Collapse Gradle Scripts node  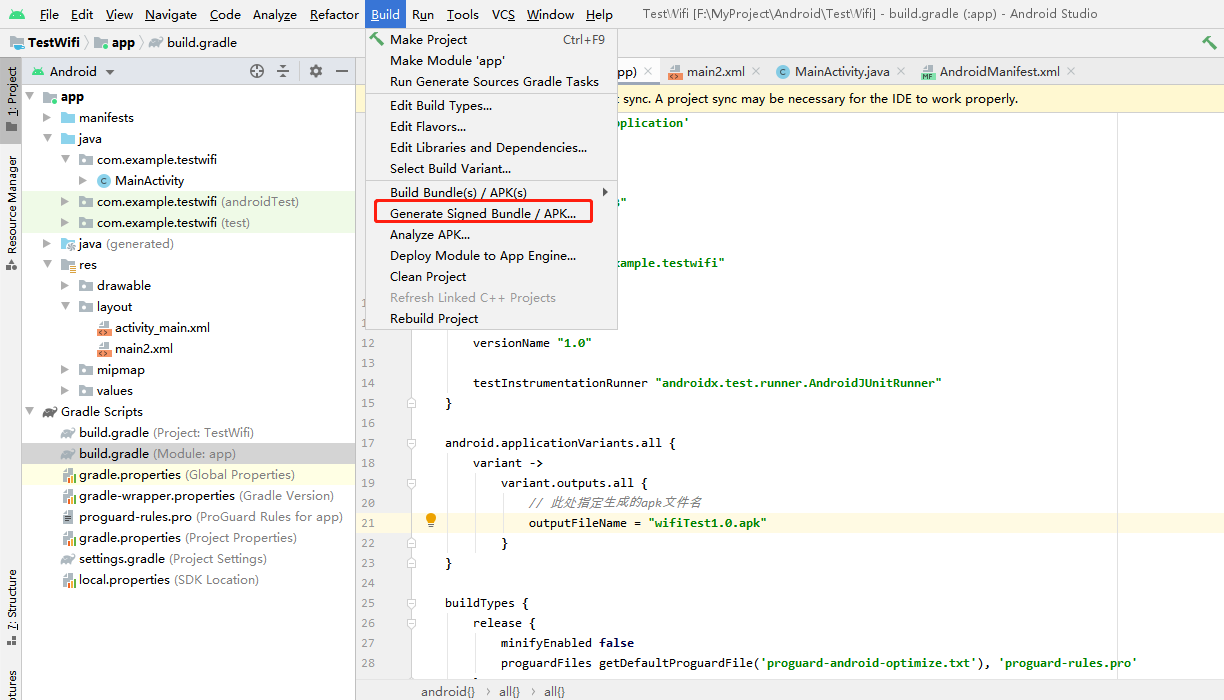point(29,412)
